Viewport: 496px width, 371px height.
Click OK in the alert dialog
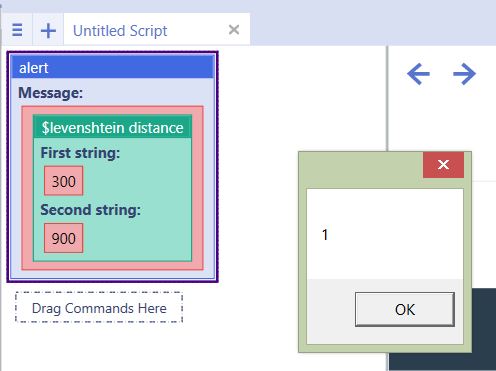point(405,309)
